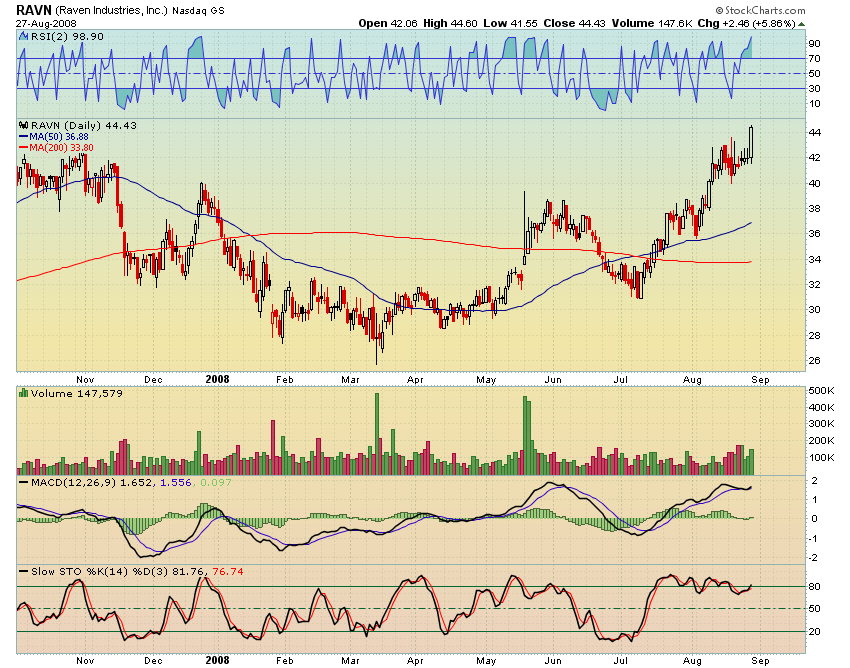Viewport: 850px width, 668px height.
Task: Click the '80' stochastic axis label
Action: tap(814, 587)
